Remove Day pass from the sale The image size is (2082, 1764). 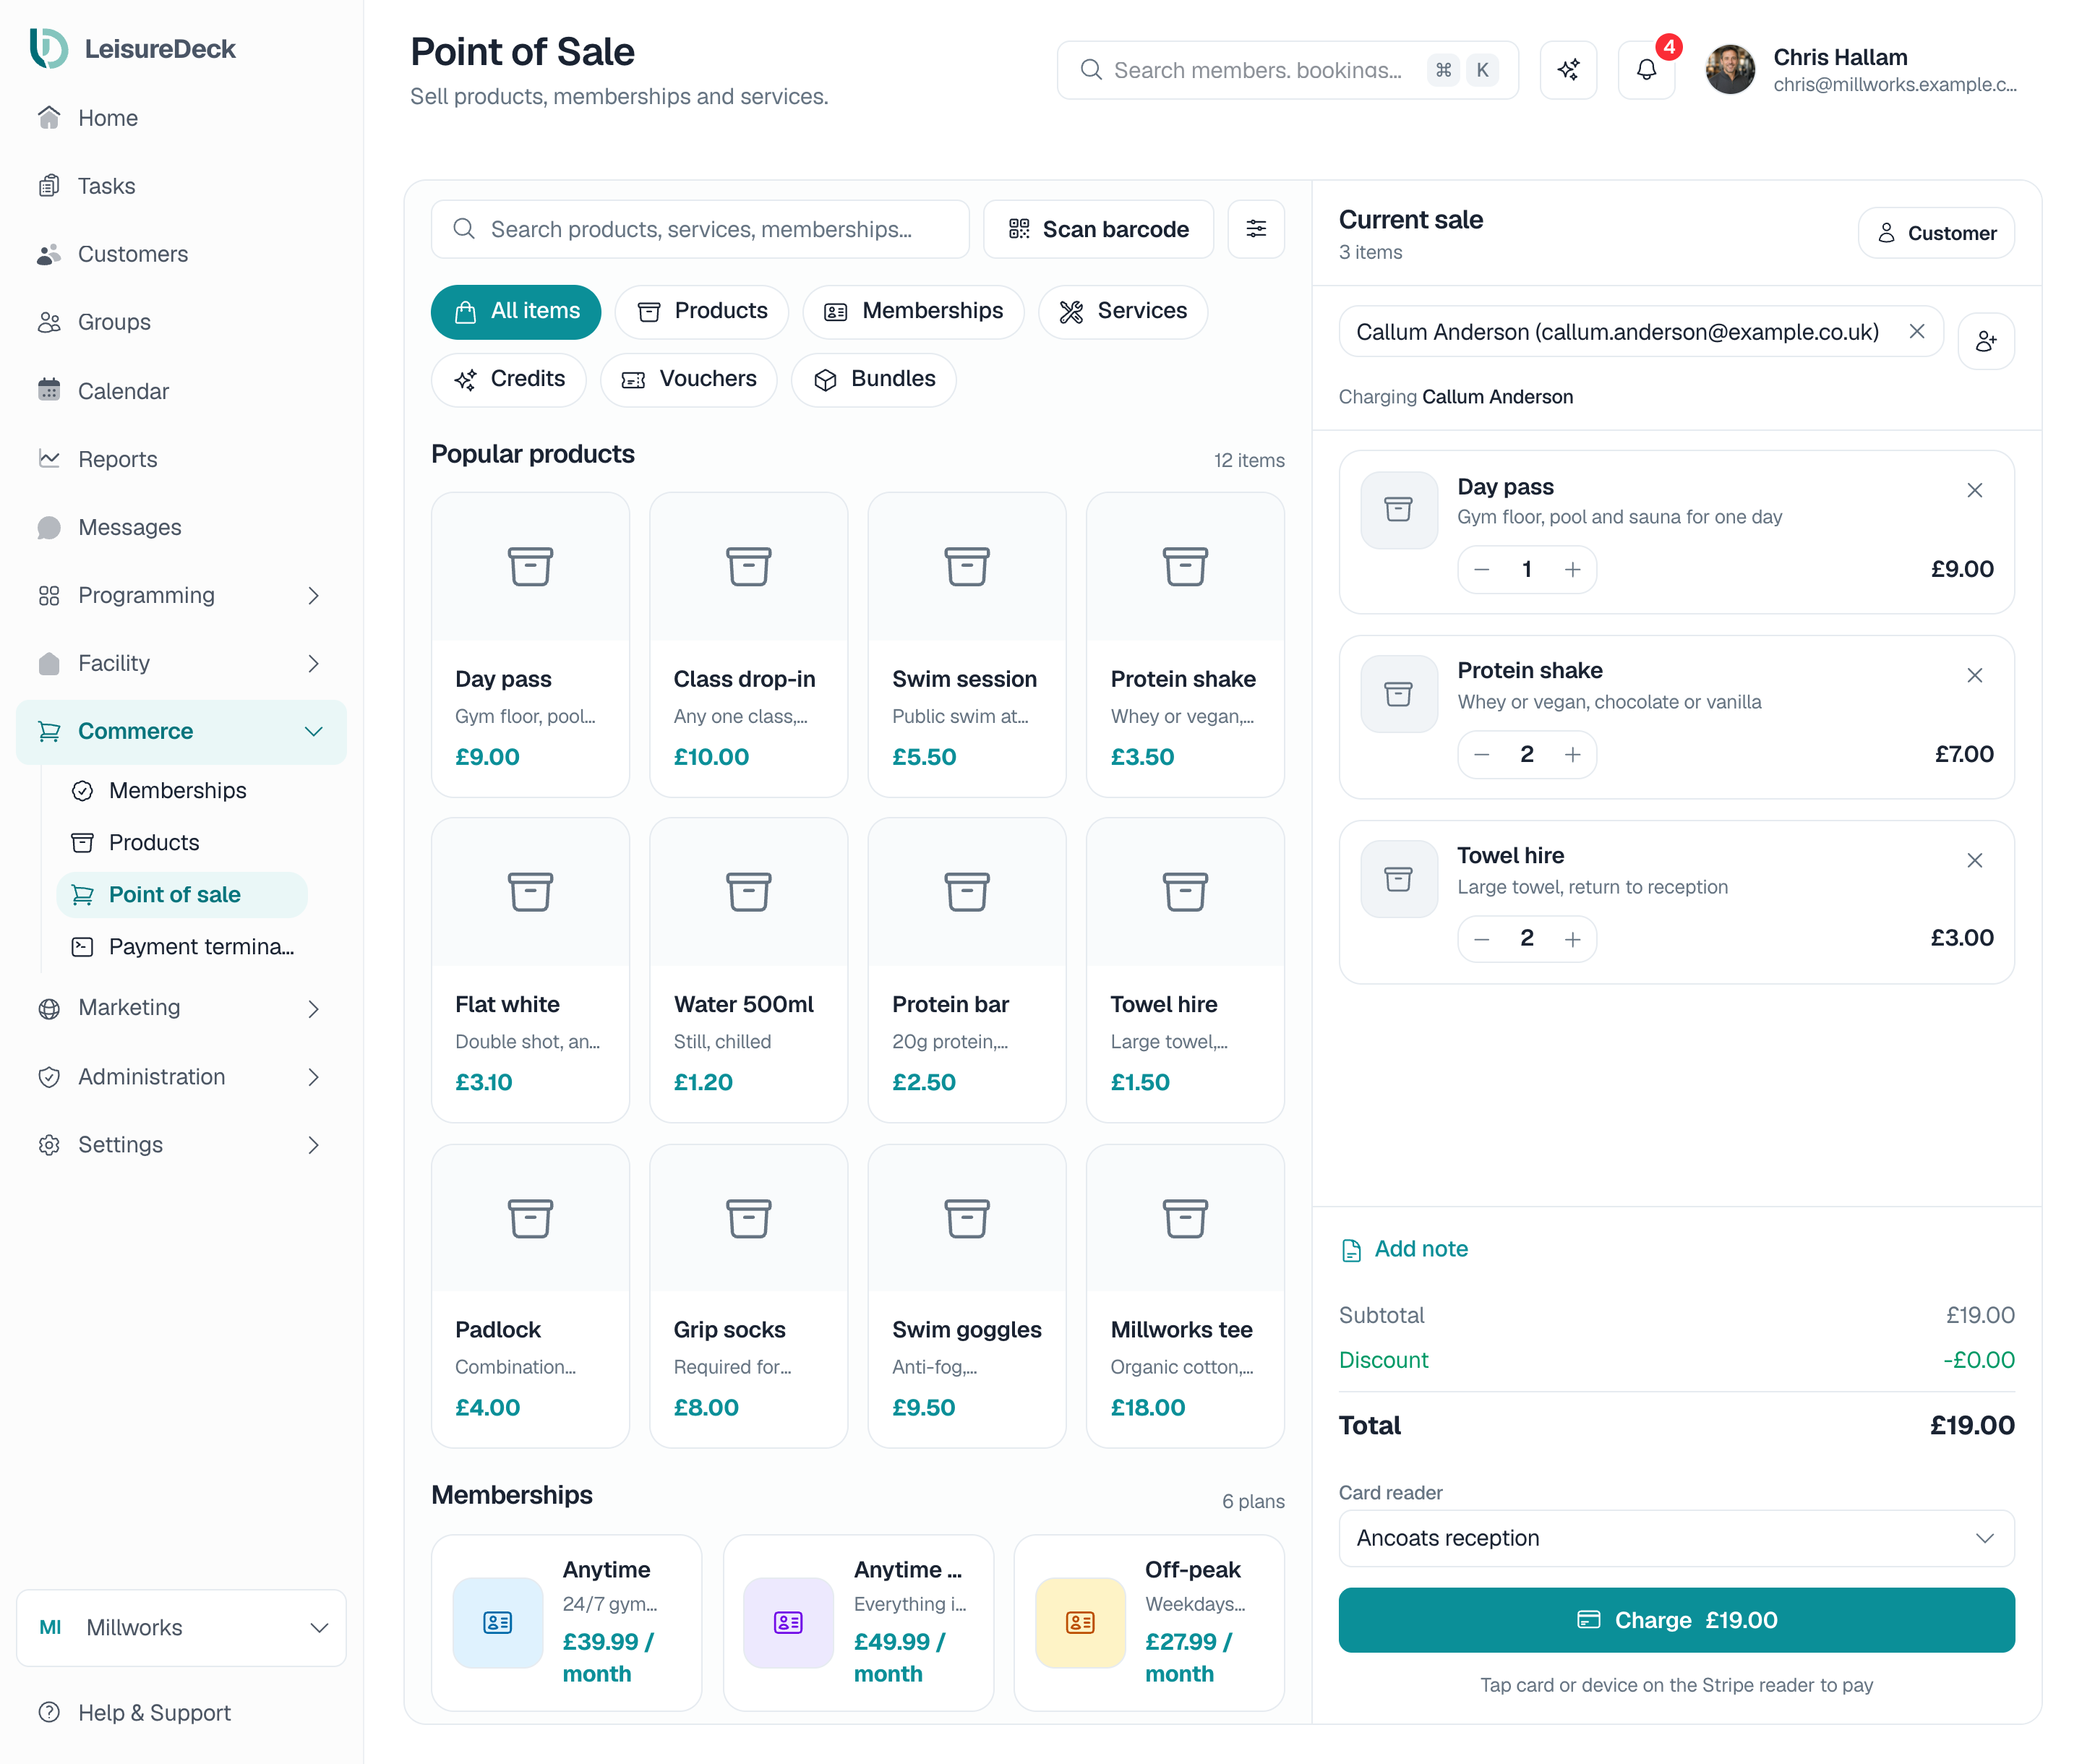1974,490
